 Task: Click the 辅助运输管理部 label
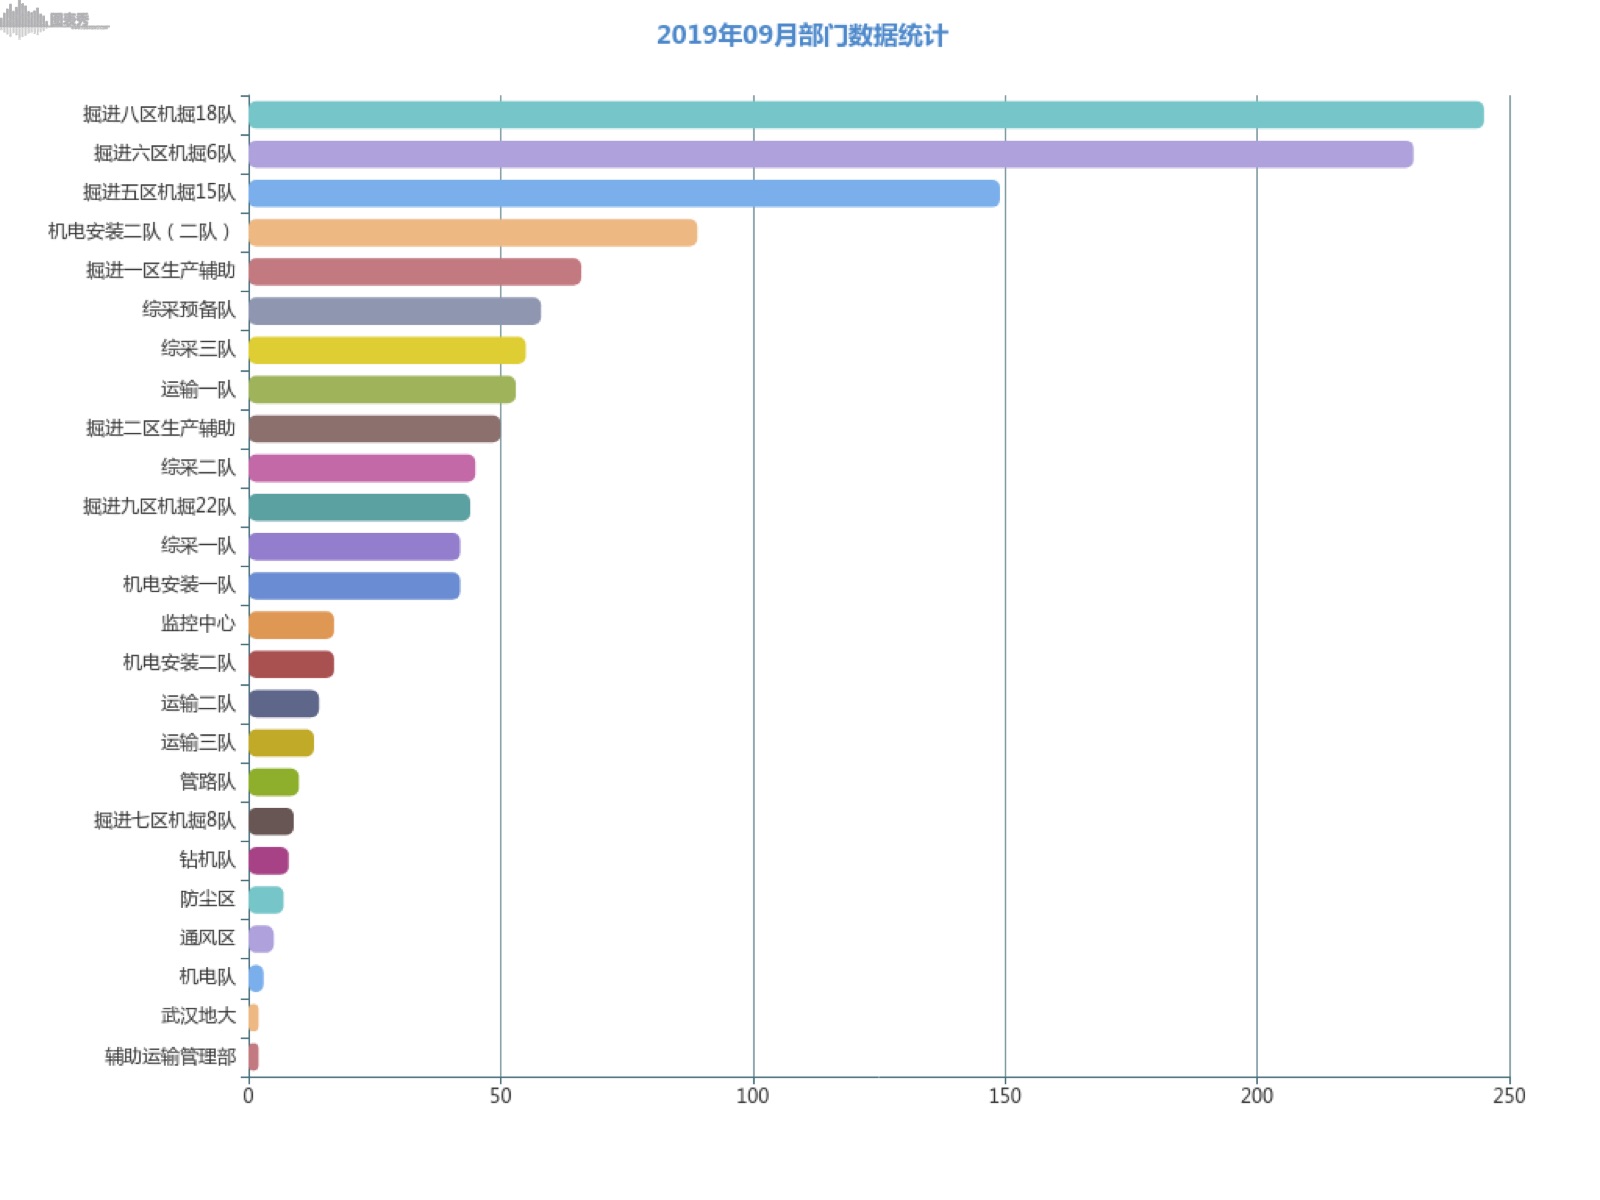170,1057
